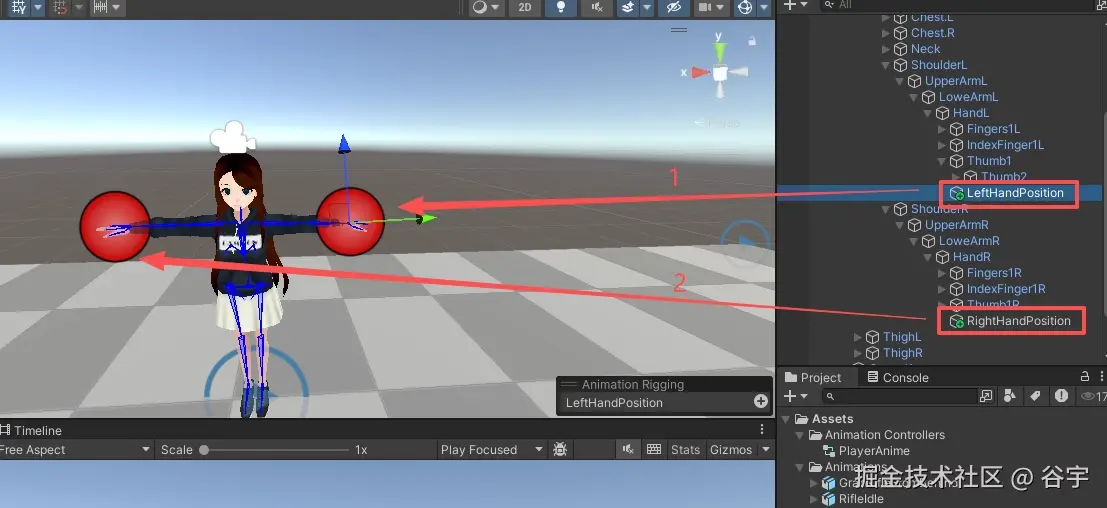The width and height of the screenshot is (1107, 508).
Task: Toggle scene effects (skybox, fog) icon
Action: coord(628,7)
